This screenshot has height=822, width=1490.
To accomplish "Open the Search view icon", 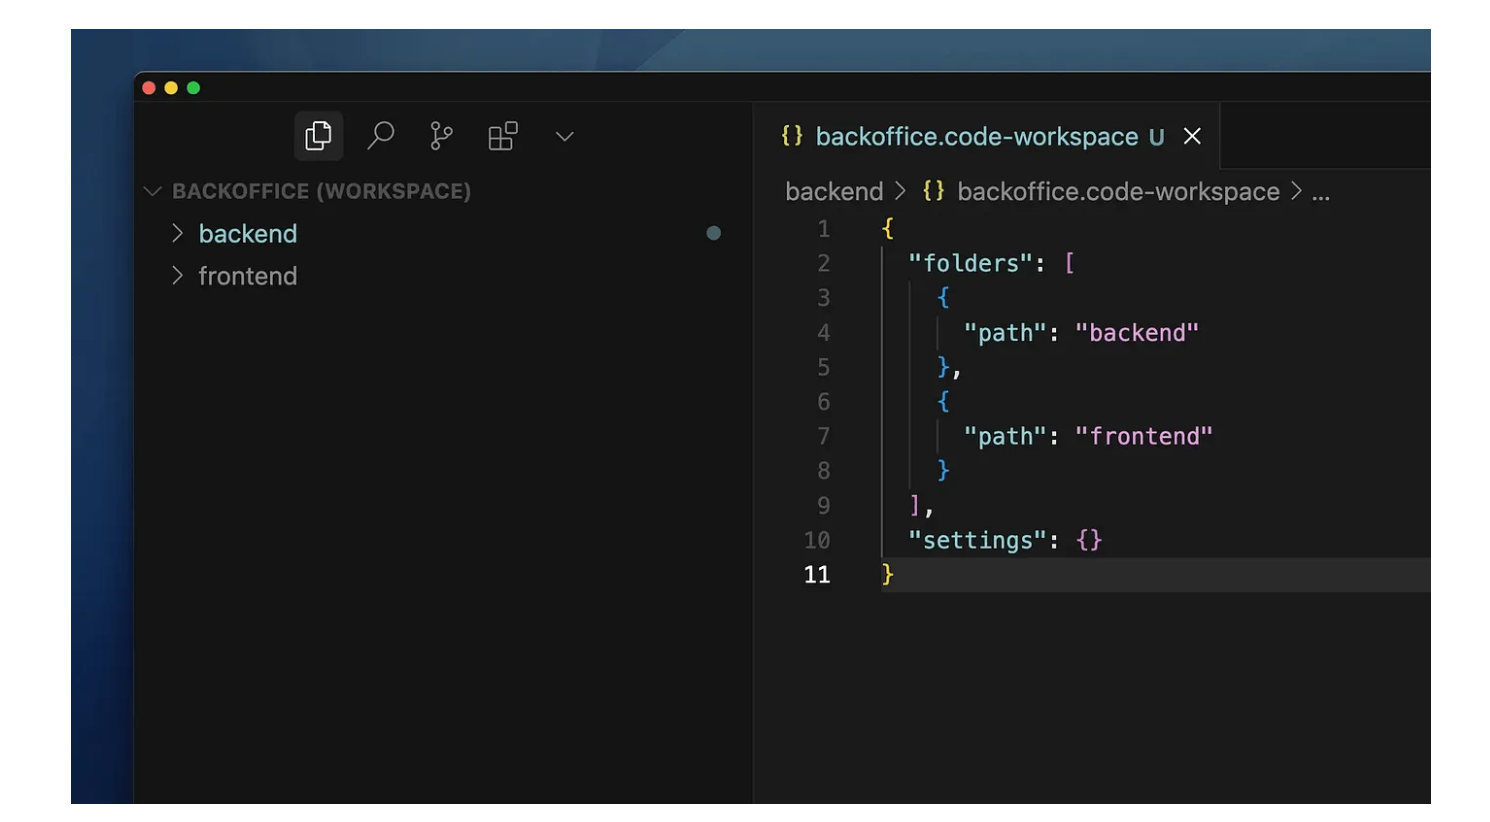I will pyautogui.click(x=380, y=136).
